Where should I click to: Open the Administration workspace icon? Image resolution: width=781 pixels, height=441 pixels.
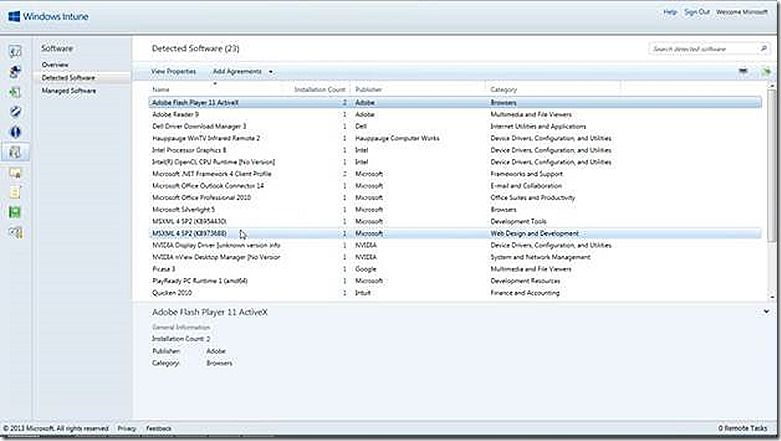click(15, 232)
